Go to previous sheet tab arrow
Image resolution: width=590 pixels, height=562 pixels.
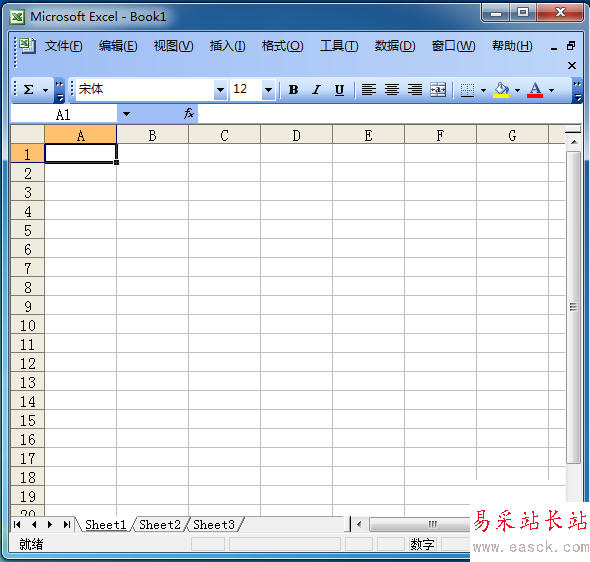click(34, 524)
